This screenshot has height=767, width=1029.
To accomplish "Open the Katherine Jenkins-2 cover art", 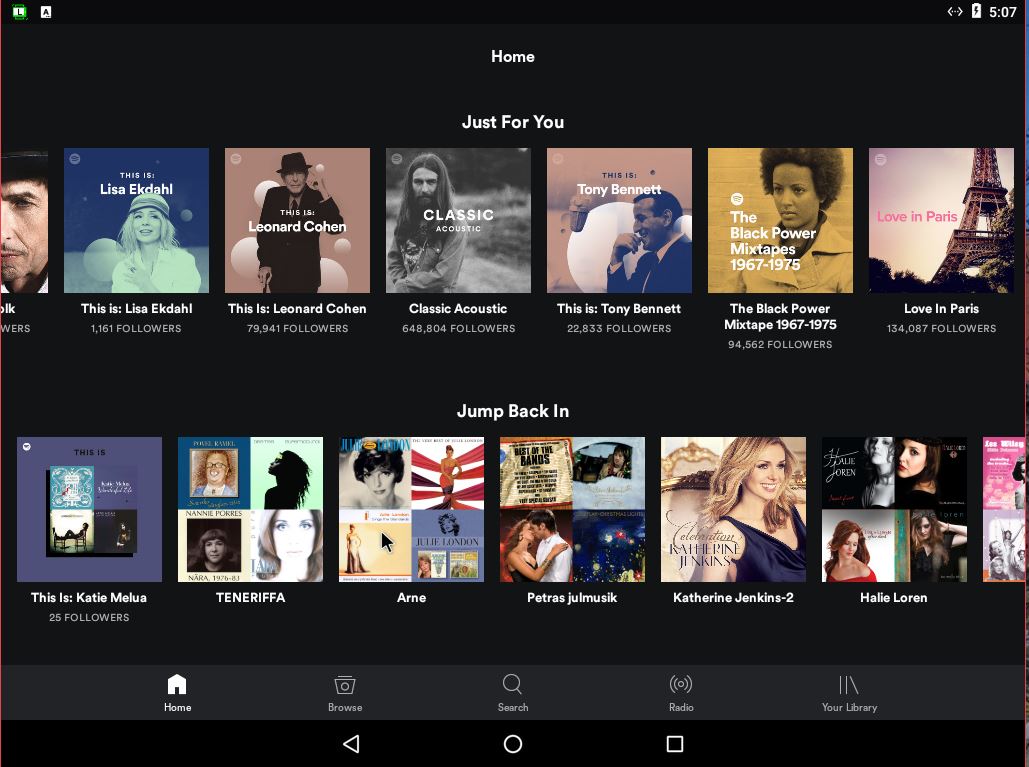I will pyautogui.click(x=733, y=509).
